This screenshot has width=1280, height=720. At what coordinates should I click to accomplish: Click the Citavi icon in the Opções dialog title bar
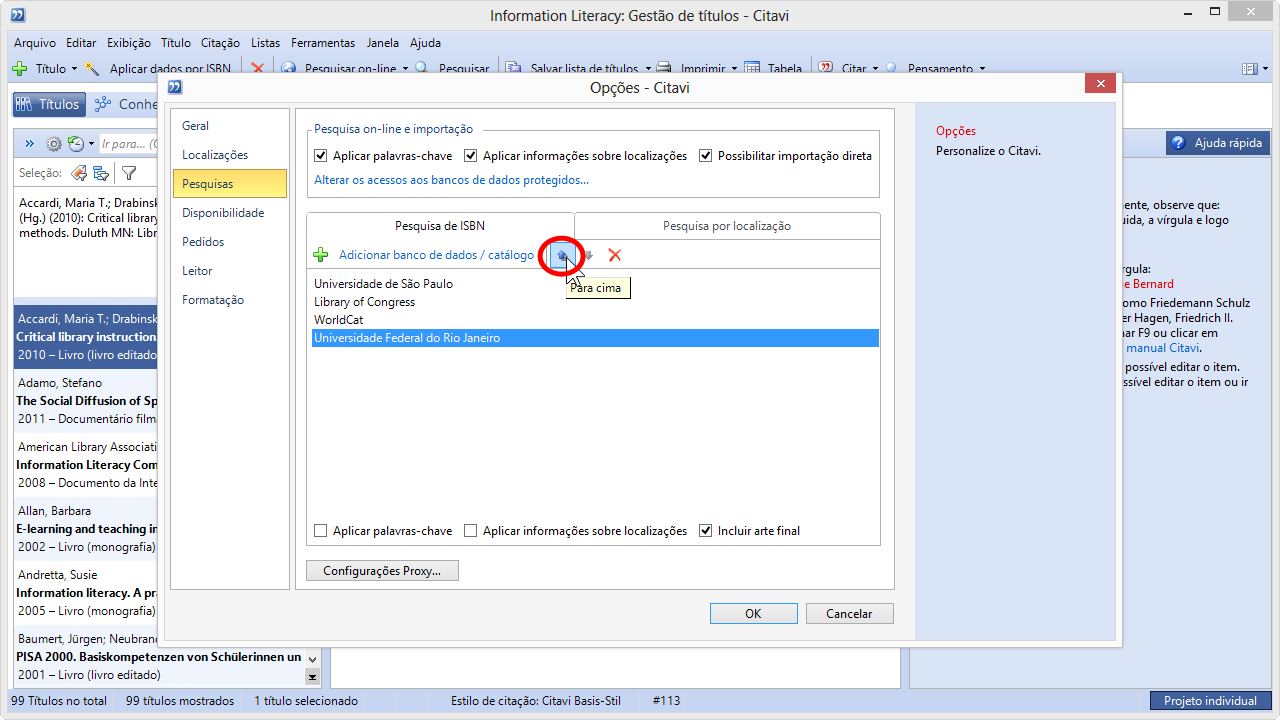[x=175, y=87]
